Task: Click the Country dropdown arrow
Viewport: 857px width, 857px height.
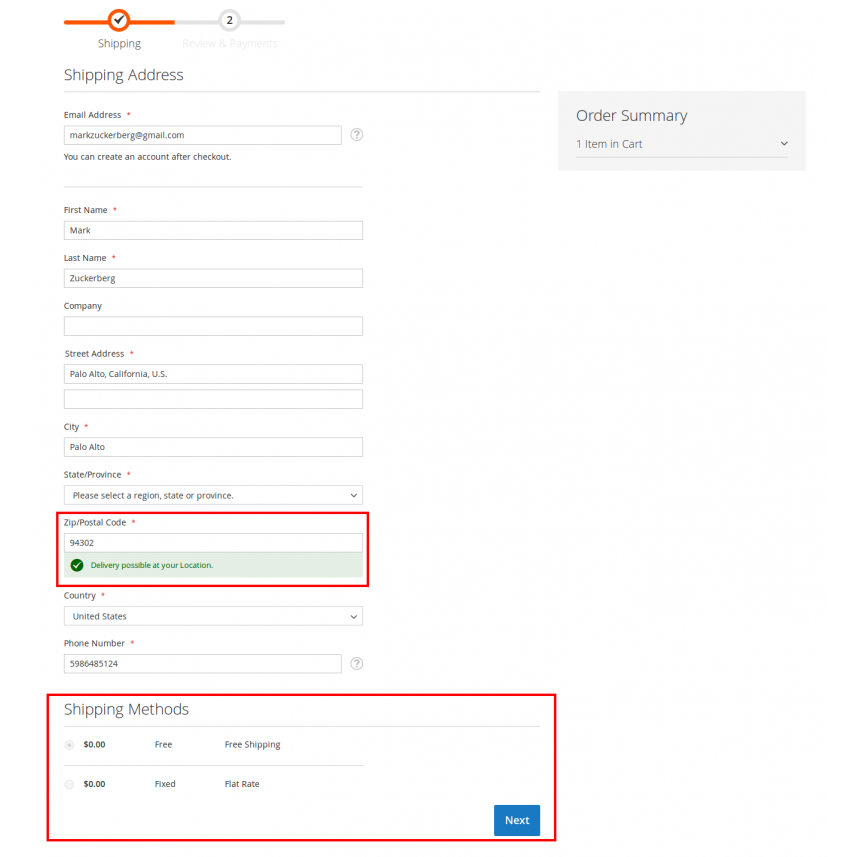Action: pos(353,616)
